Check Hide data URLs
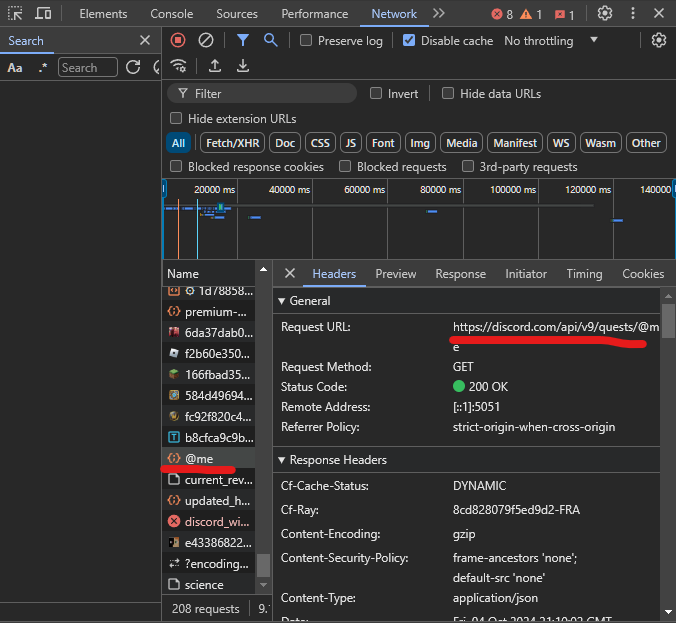 point(448,94)
